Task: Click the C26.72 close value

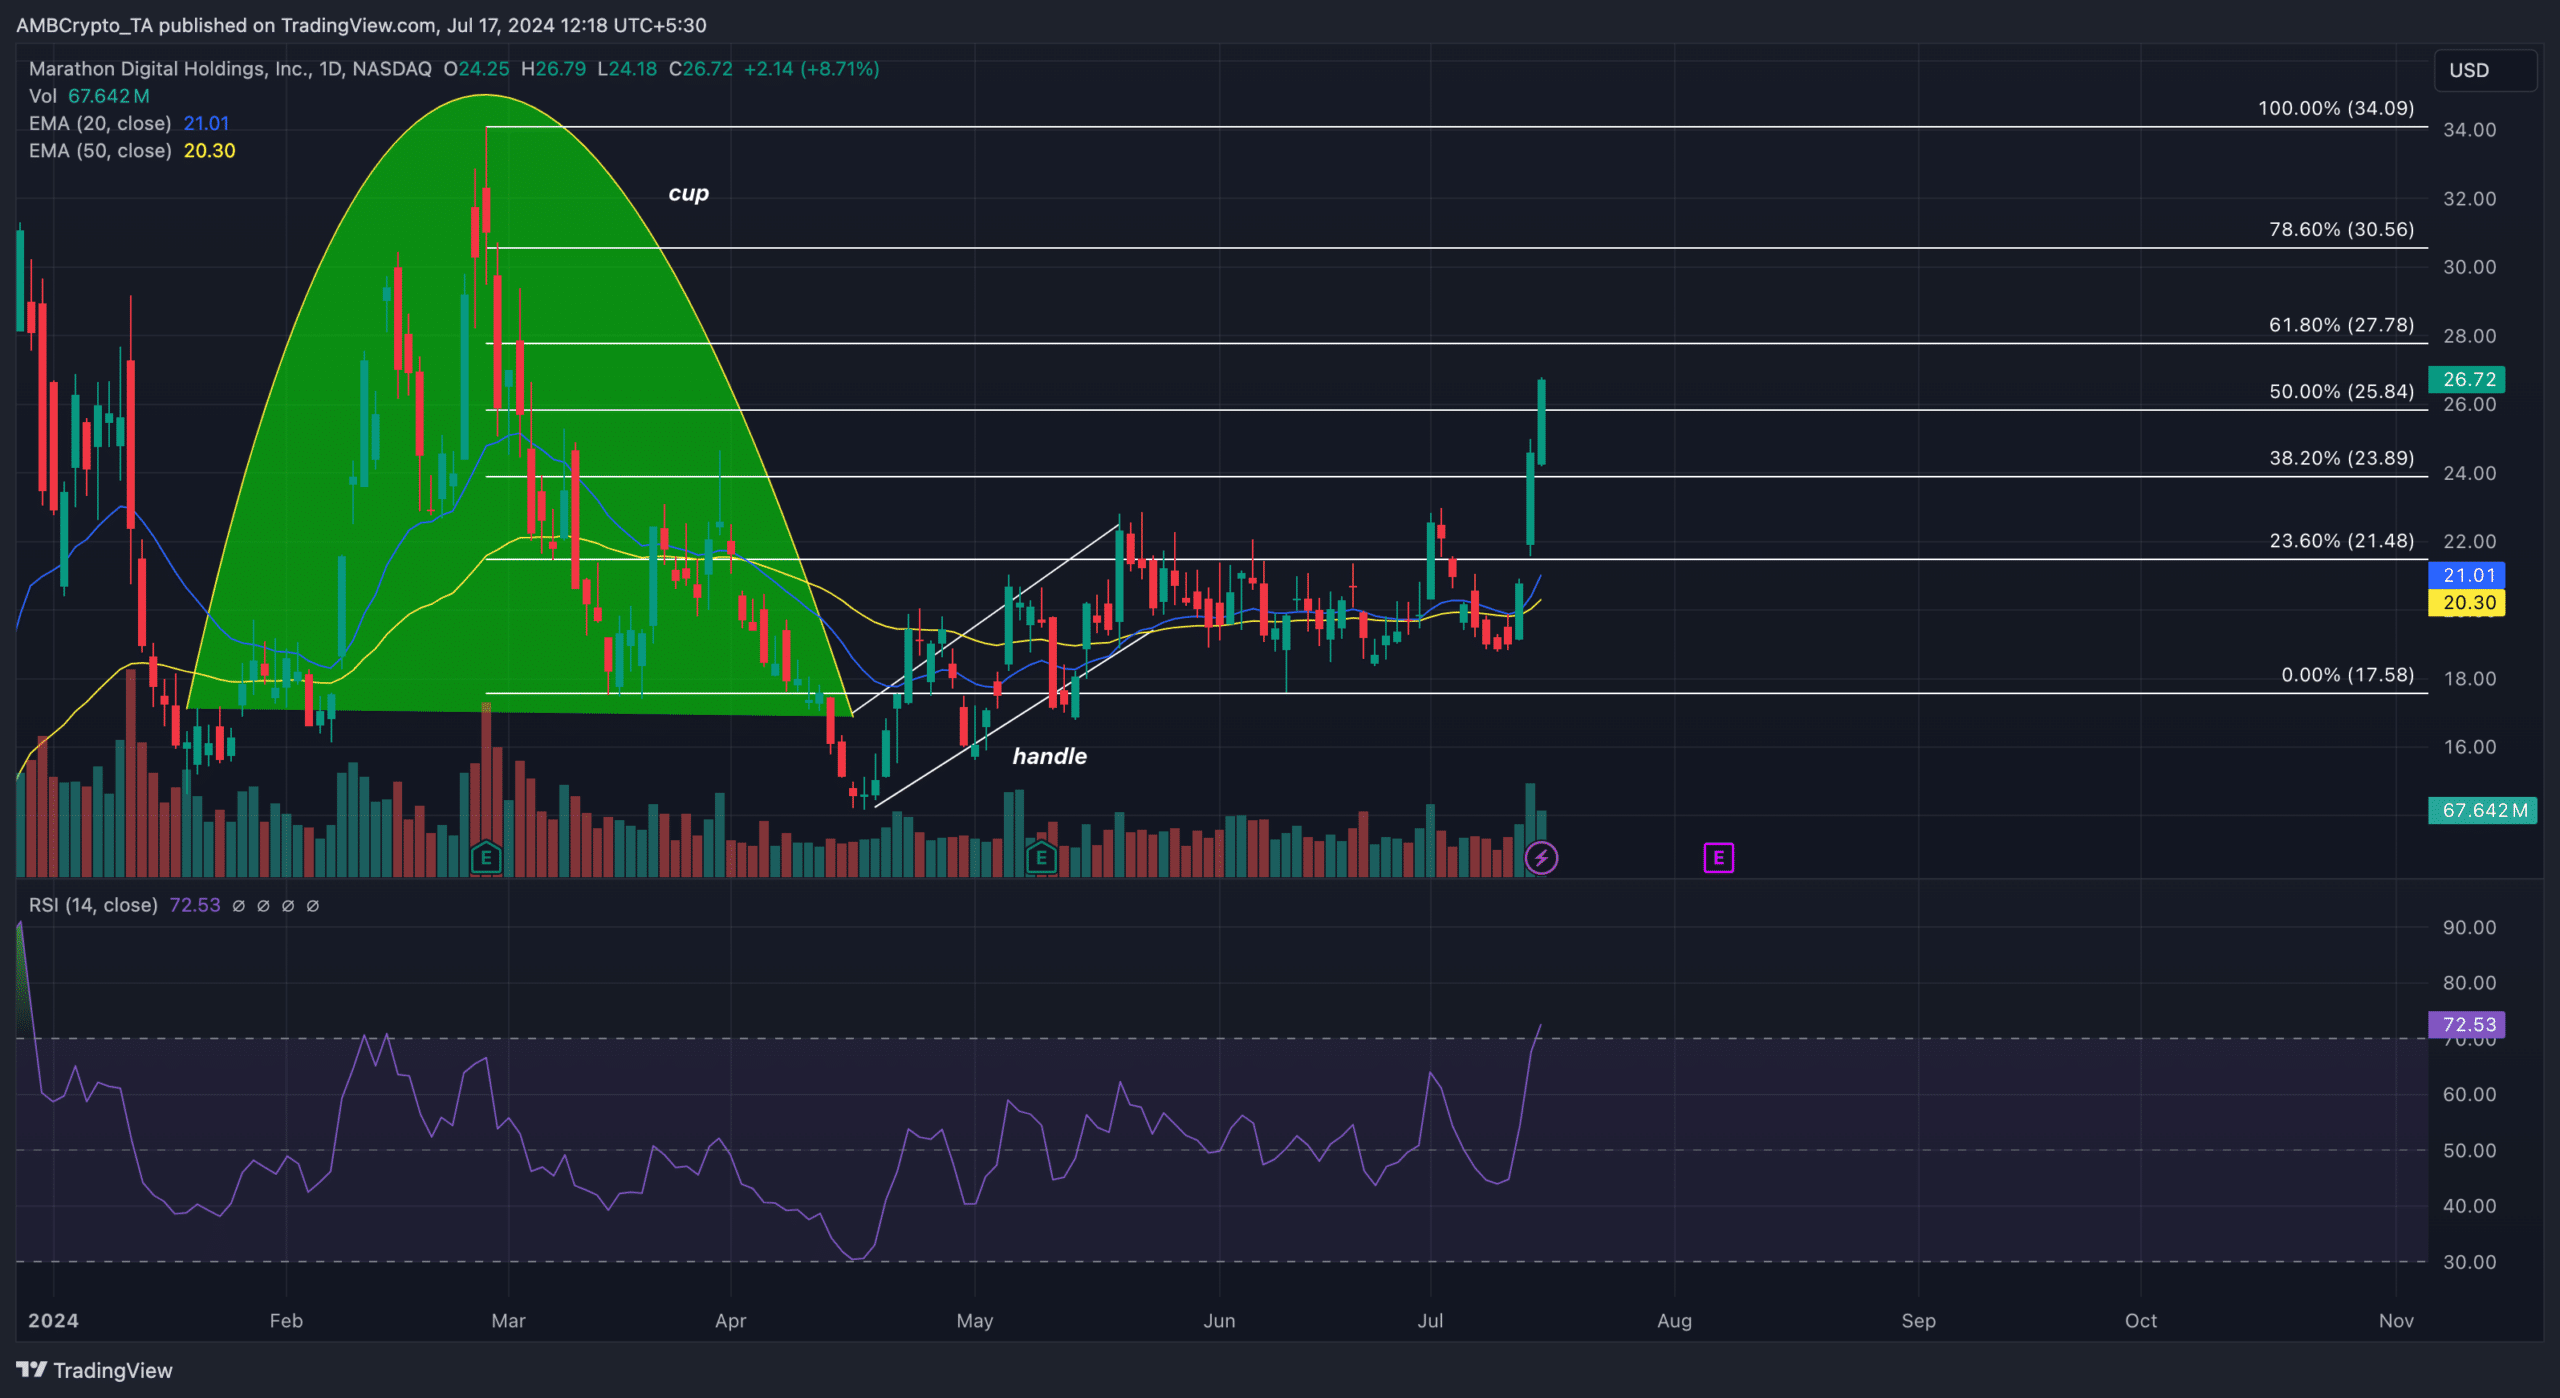Action: (x=700, y=69)
